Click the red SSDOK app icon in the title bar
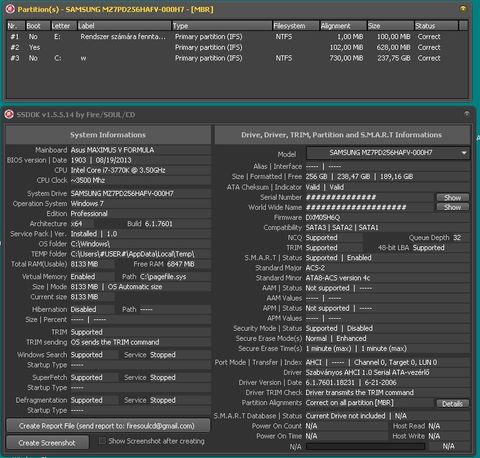The width and height of the screenshot is (480, 458). [9, 115]
